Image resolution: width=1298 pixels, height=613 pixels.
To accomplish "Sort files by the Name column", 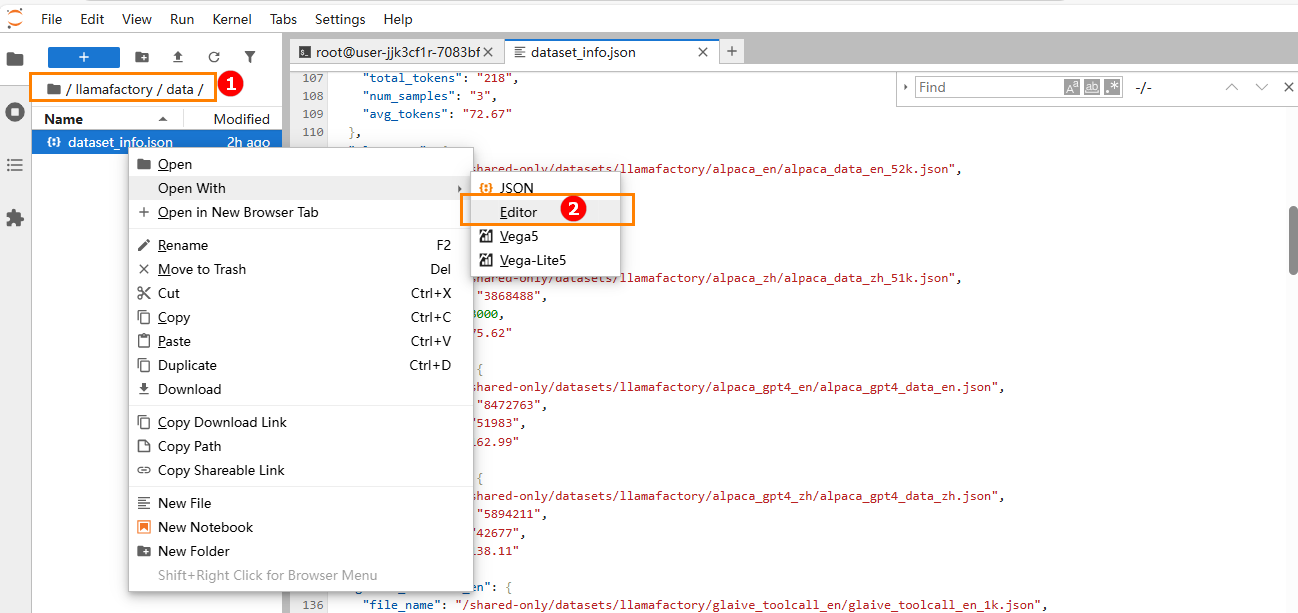I will pos(64,119).
